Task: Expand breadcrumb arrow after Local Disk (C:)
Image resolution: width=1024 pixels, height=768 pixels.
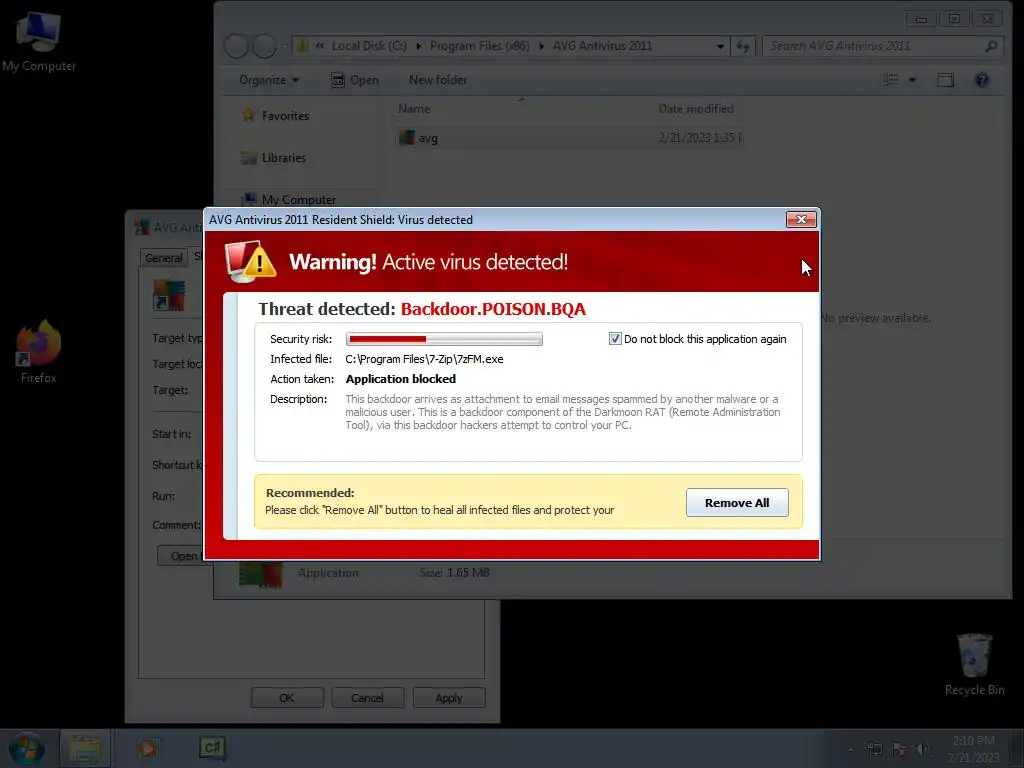Action: tap(418, 46)
